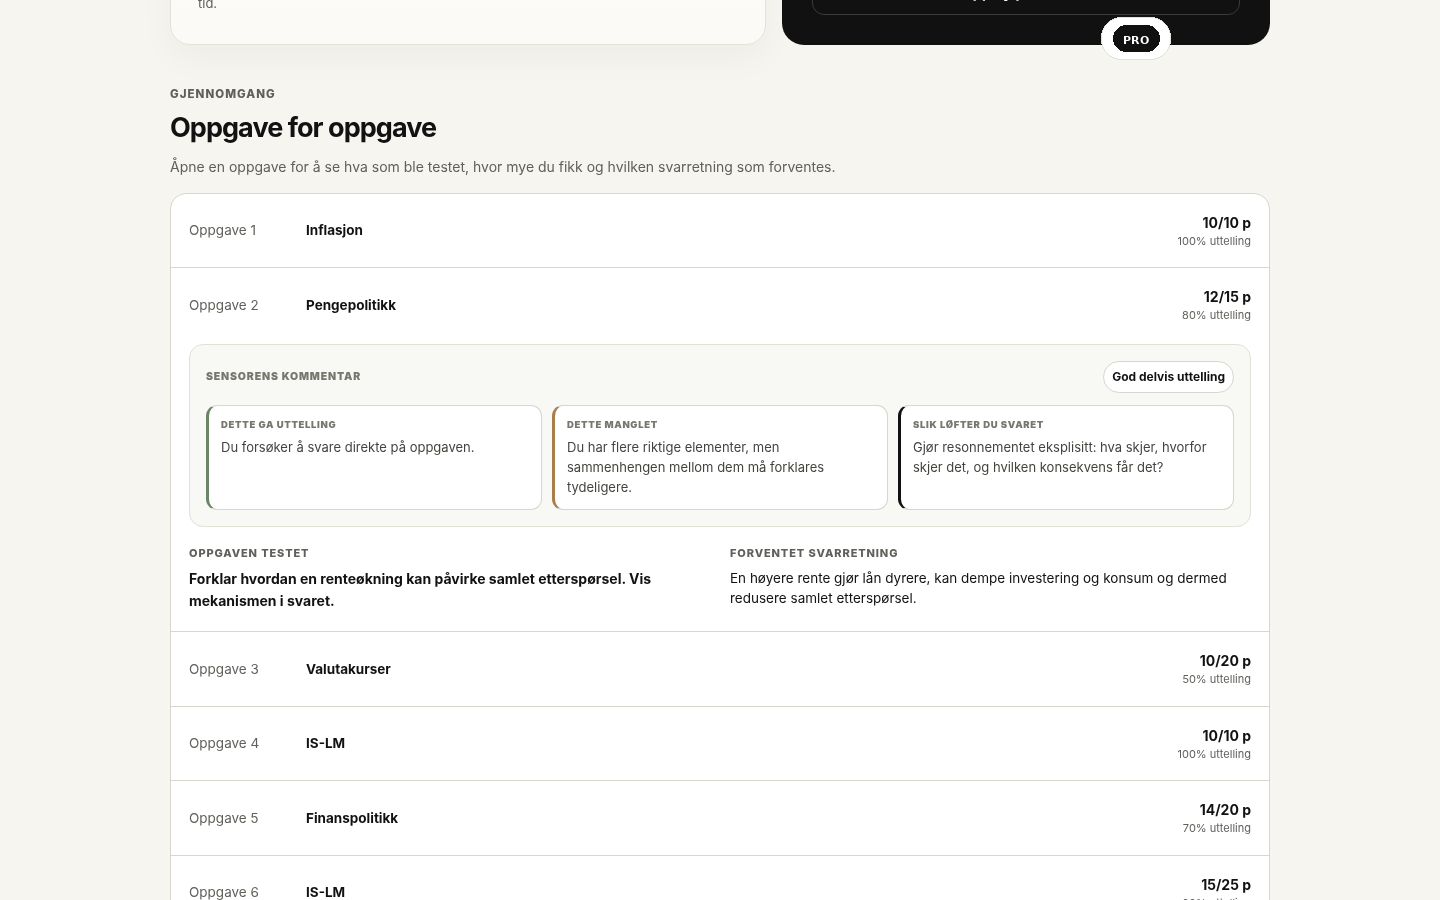
Task: Click the 15/25 p score
Action: click(1226, 885)
